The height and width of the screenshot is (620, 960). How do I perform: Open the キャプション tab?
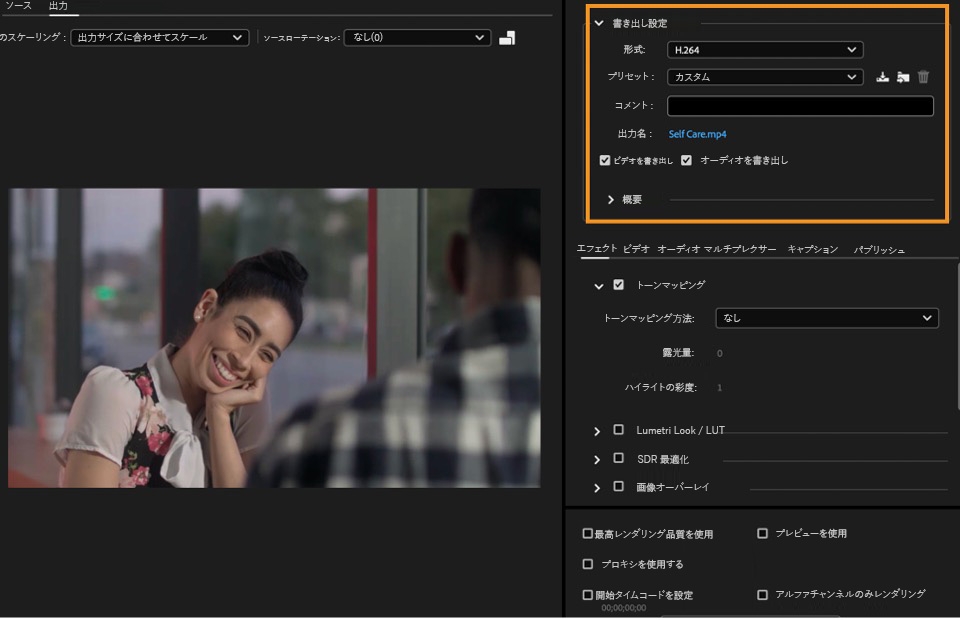(x=812, y=249)
